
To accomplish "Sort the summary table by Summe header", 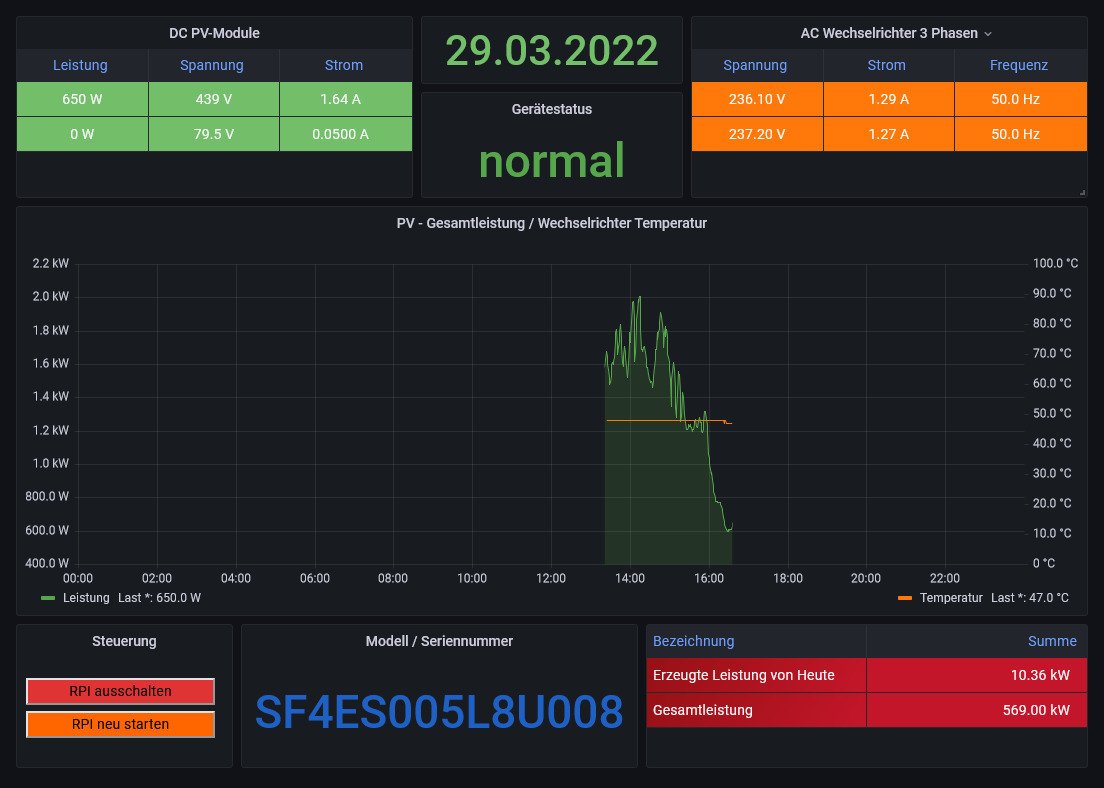I will coord(1052,641).
